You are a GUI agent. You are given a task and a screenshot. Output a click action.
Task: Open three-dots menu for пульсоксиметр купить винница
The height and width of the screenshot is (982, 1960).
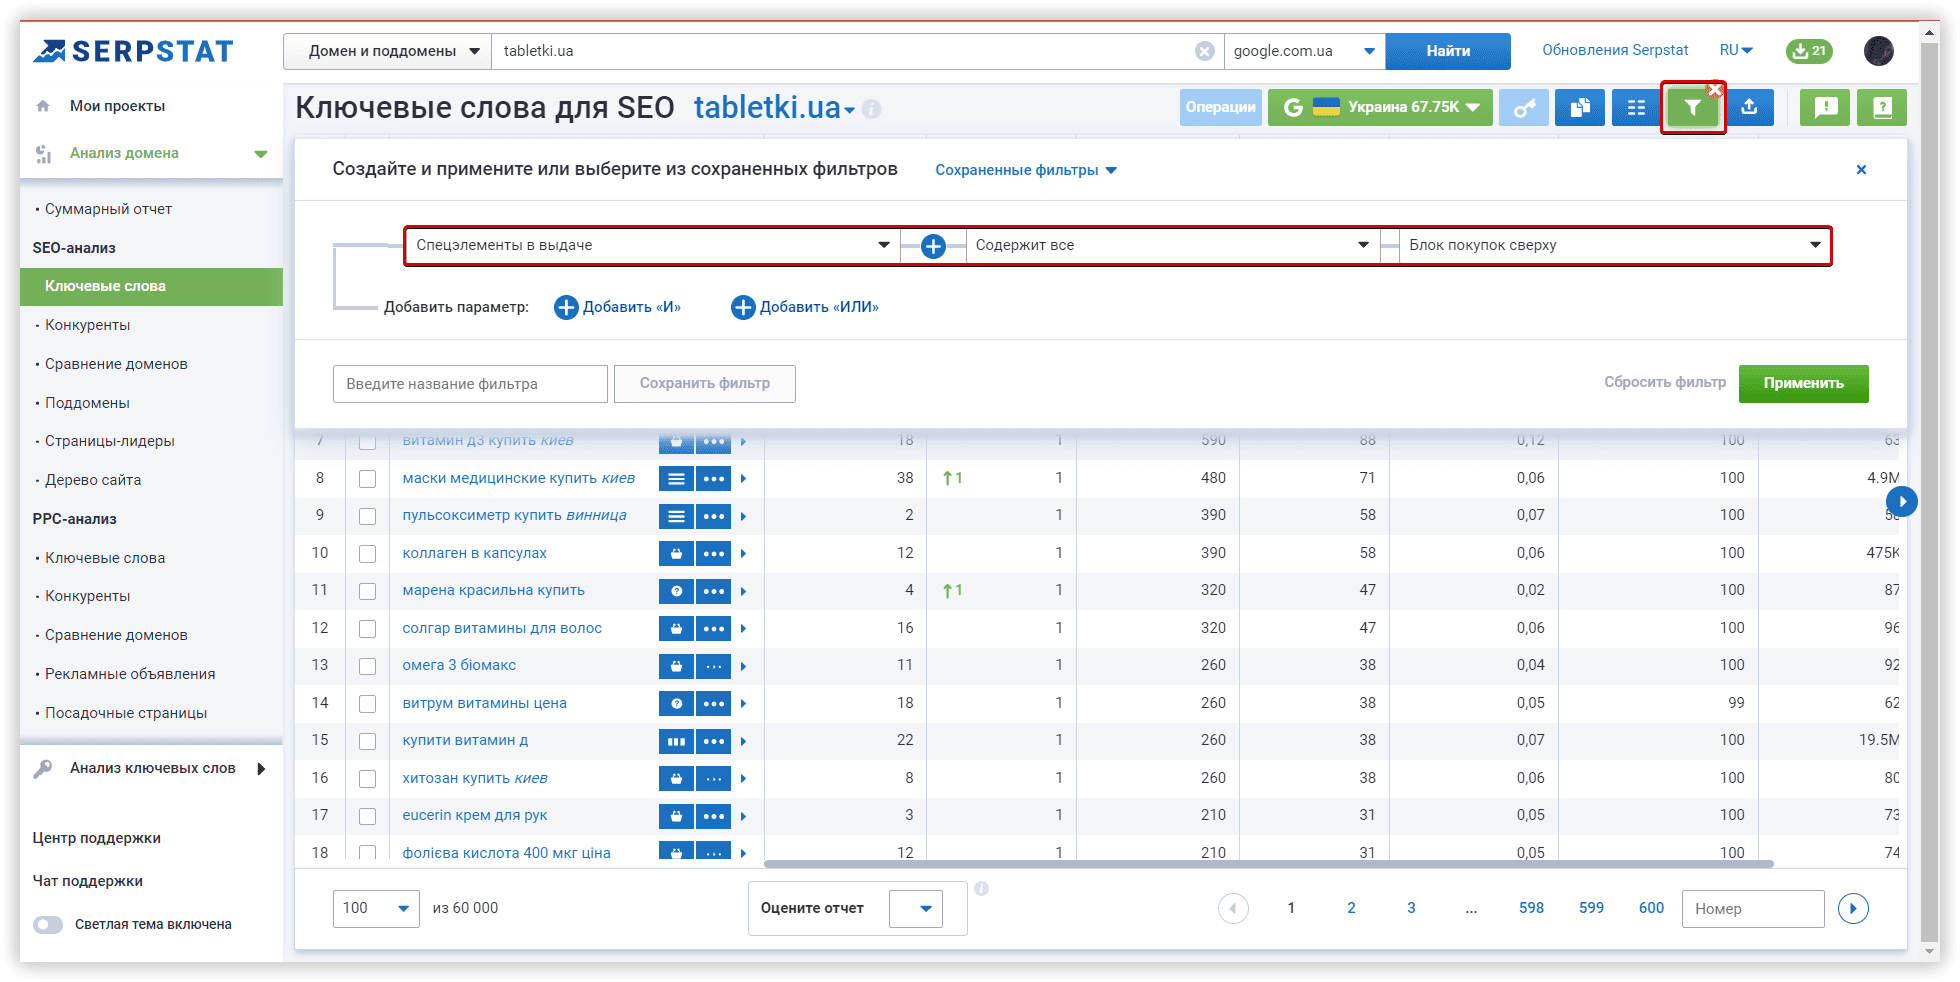click(x=714, y=516)
